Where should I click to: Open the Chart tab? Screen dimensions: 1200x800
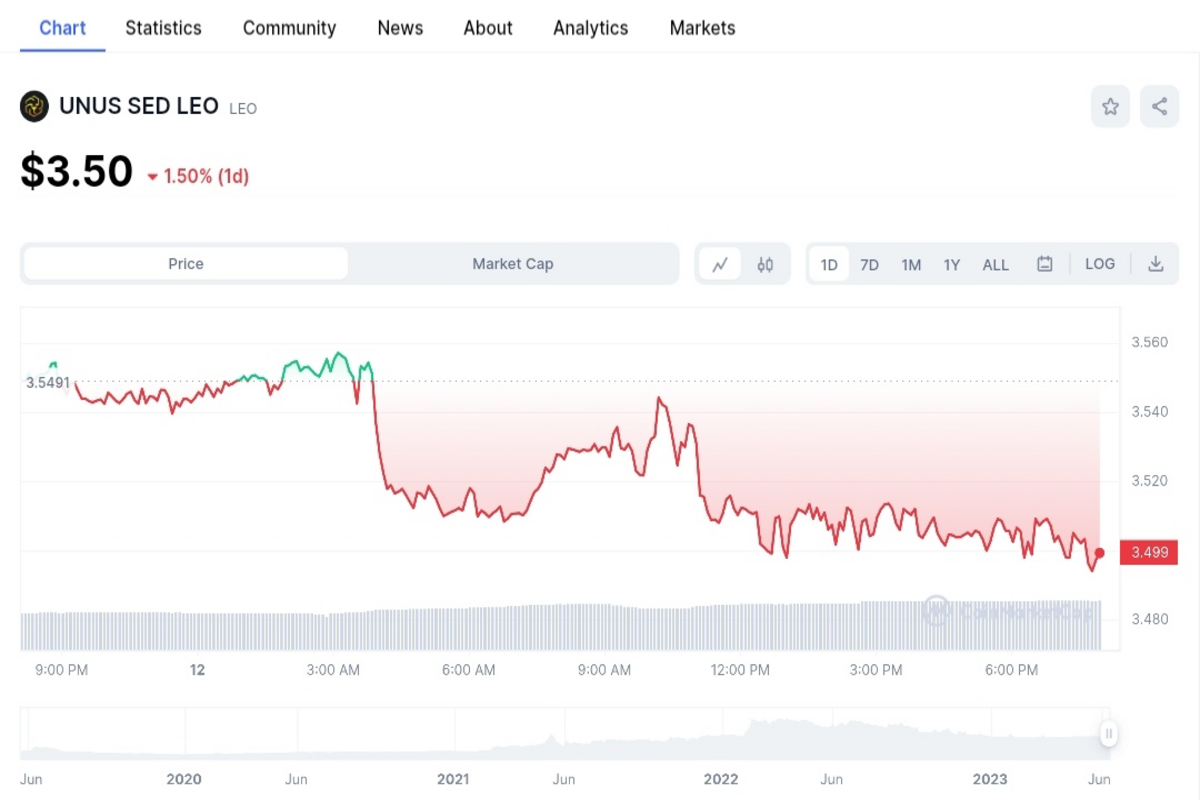point(63,28)
